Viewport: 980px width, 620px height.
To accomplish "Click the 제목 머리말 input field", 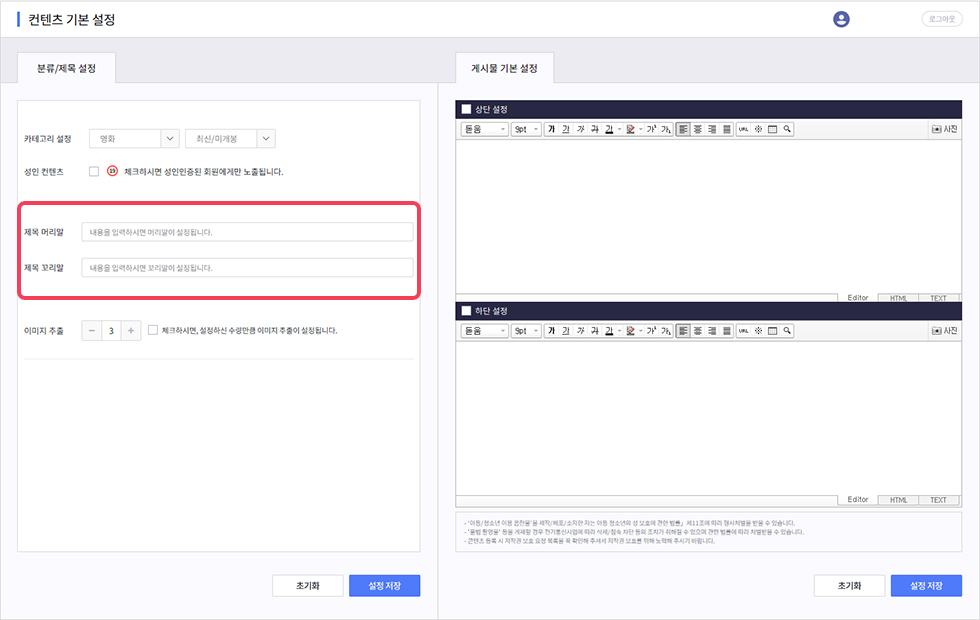I will click(x=247, y=232).
